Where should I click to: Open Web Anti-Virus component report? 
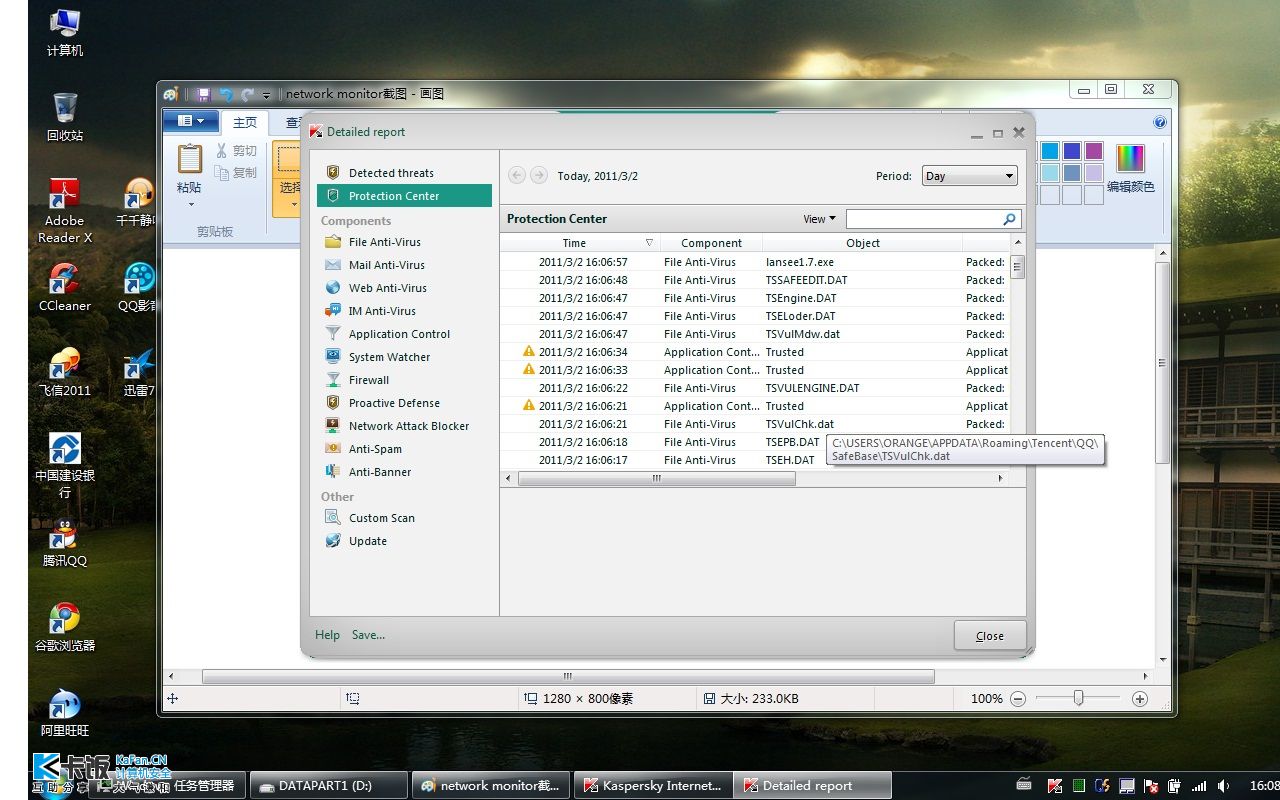pyautogui.click(x=387, y=288)
